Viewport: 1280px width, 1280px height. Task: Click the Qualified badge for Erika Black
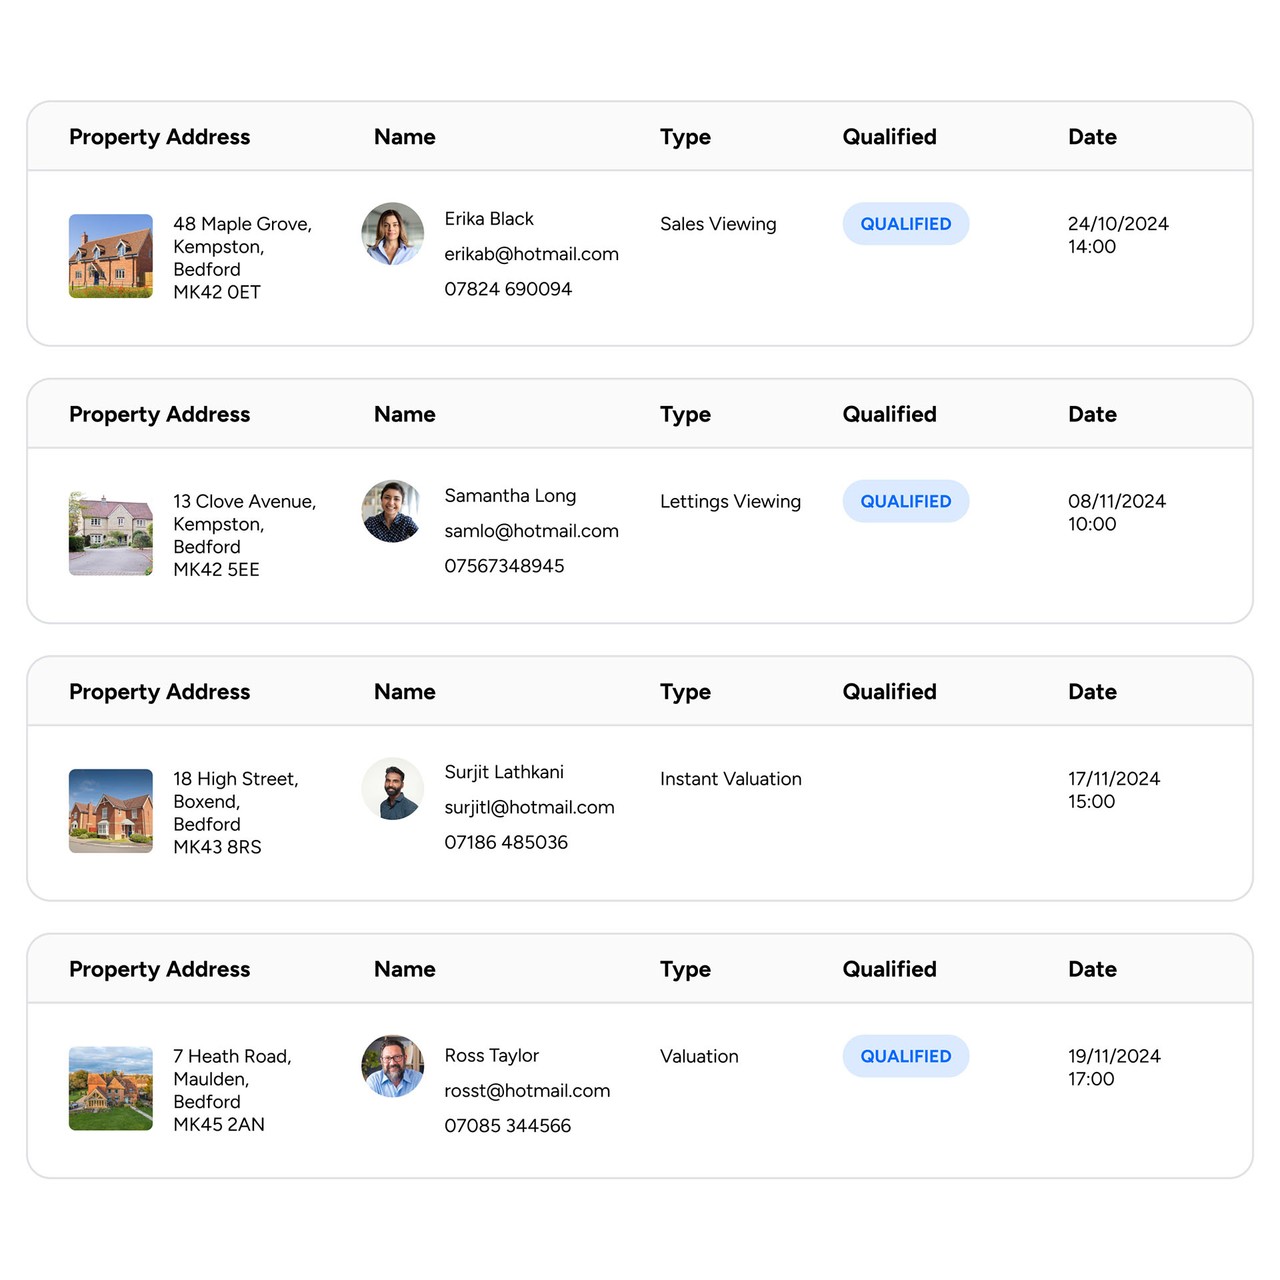point(905,224)
